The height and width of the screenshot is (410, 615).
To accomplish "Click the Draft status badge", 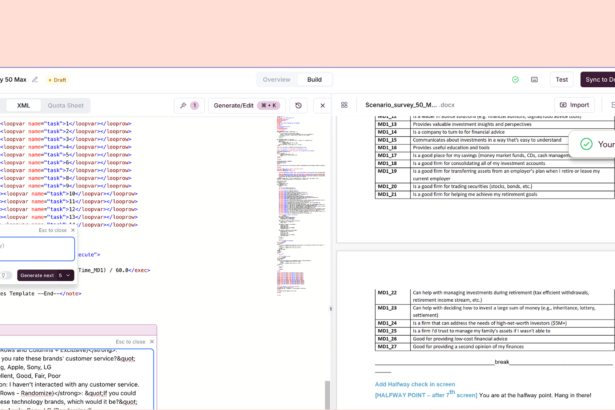I will pos(57,80).
